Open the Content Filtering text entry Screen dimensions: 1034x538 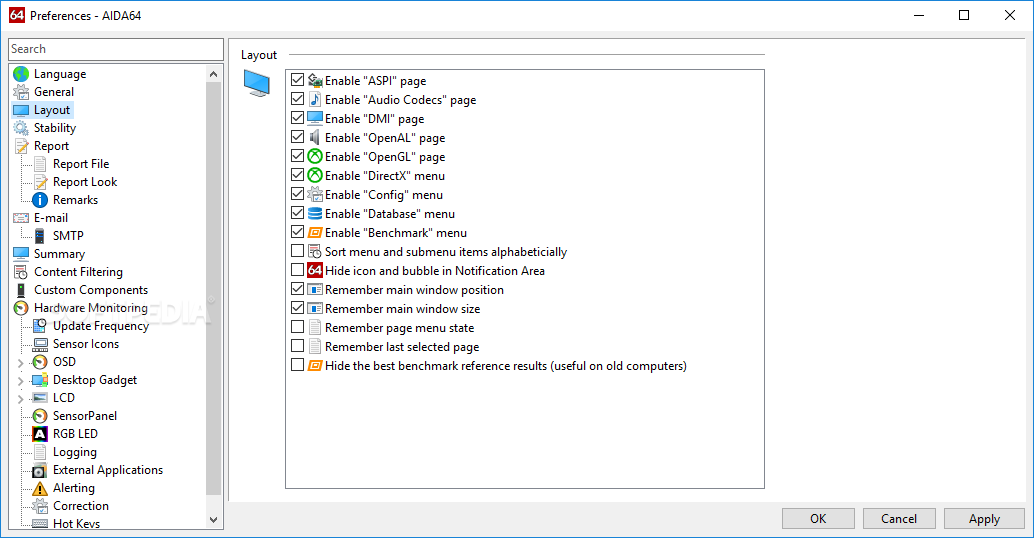(x=78, y=272)
